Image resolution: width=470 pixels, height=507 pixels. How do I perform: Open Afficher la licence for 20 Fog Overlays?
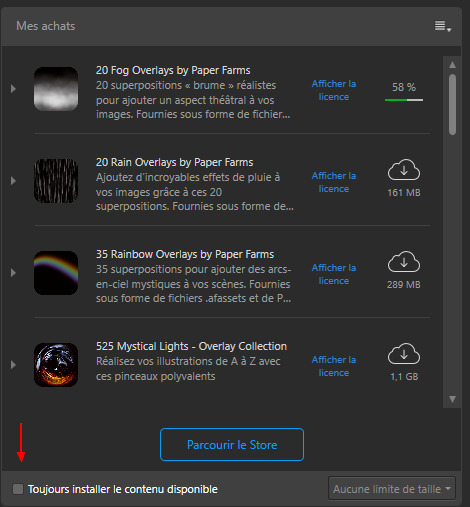(x=334, y=90)
